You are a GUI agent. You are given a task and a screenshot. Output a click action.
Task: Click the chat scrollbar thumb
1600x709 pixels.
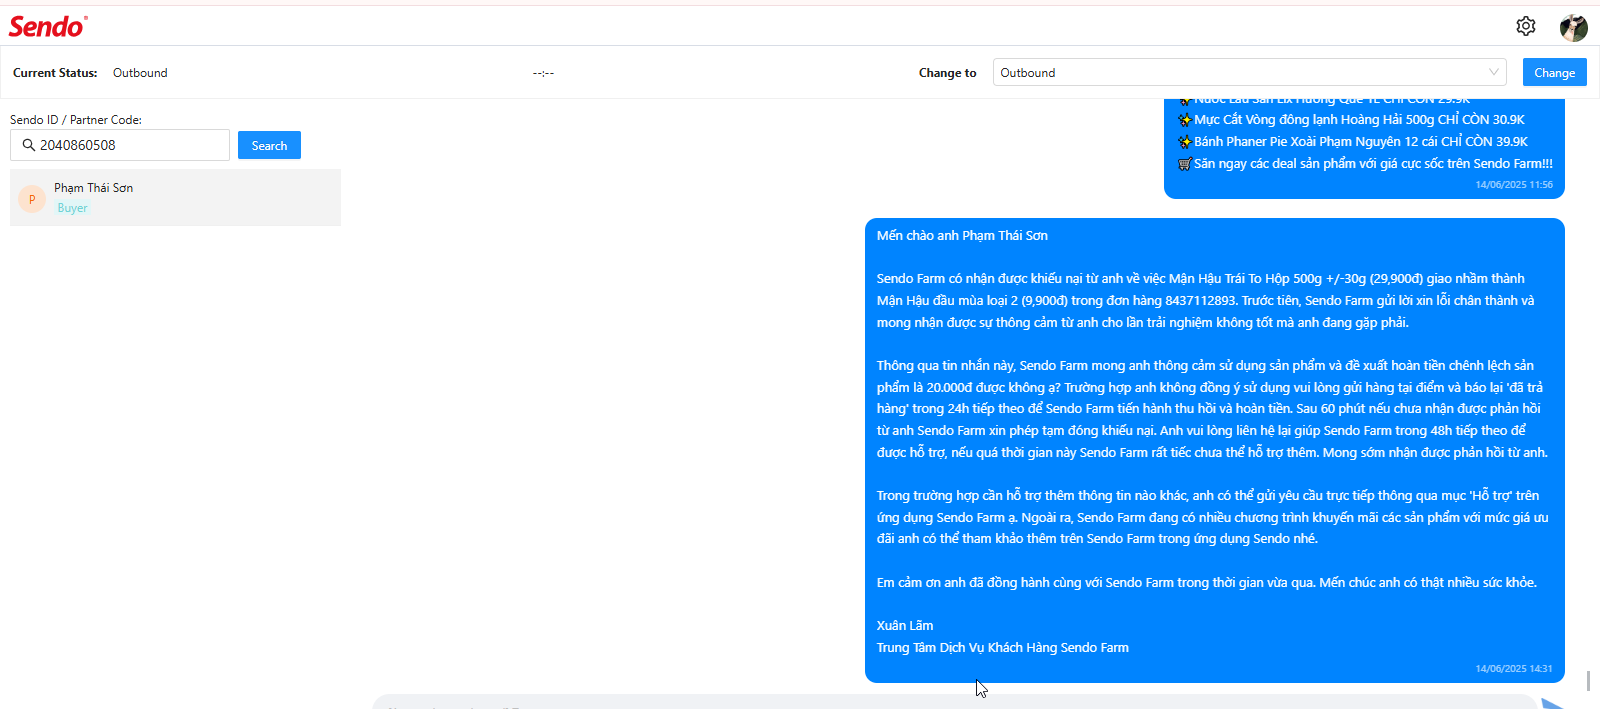point(1588,680)
